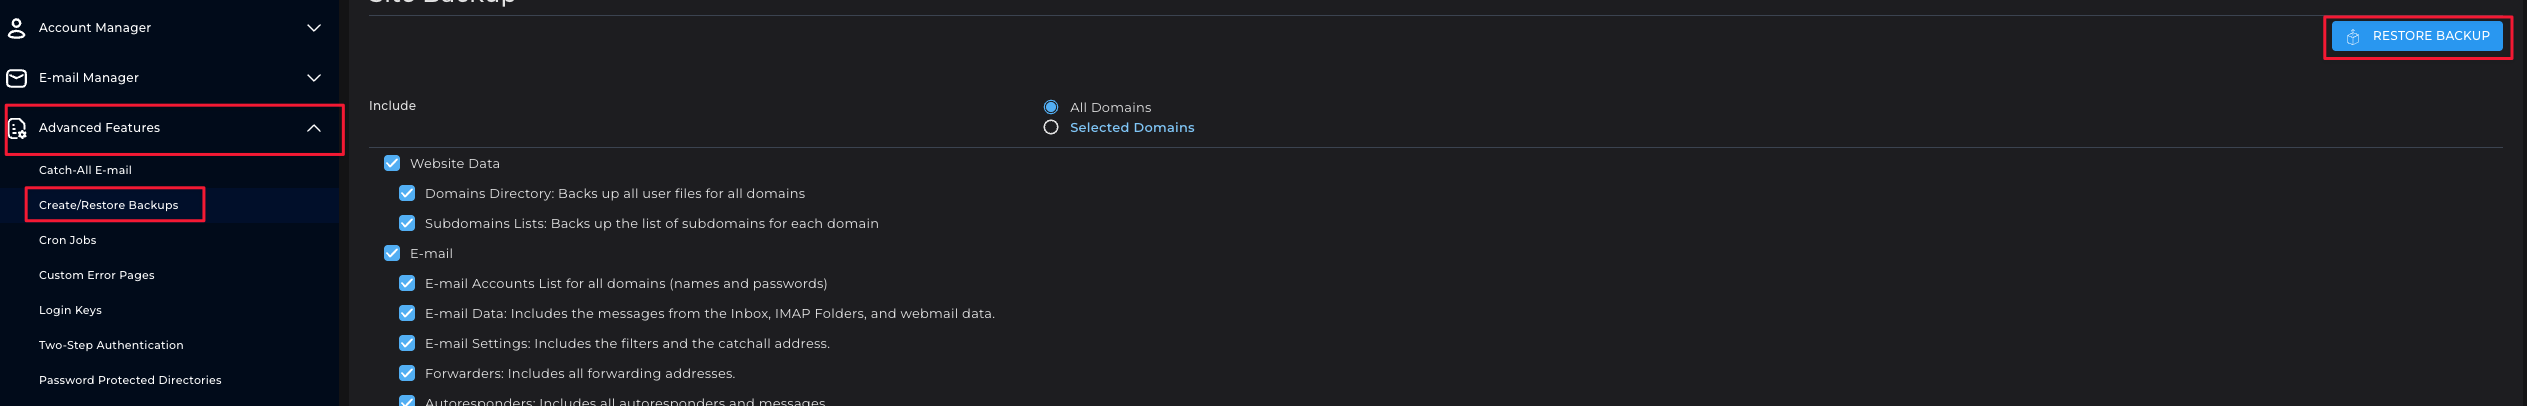Screen dimensions: 2527x406
Task: Uncheck the E-mail category checkbox
Action: [392, 253]
